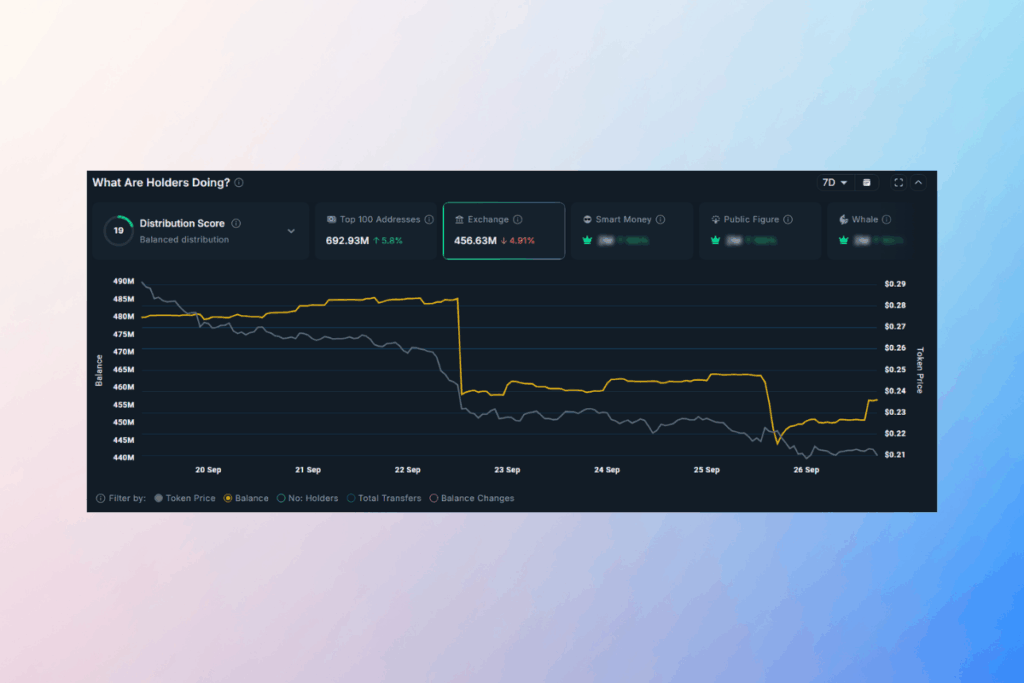Image resolution: width=1024 pixels, height=683 pixels.
Task: Click the Exchange bank icon
Action: [460, 219]
